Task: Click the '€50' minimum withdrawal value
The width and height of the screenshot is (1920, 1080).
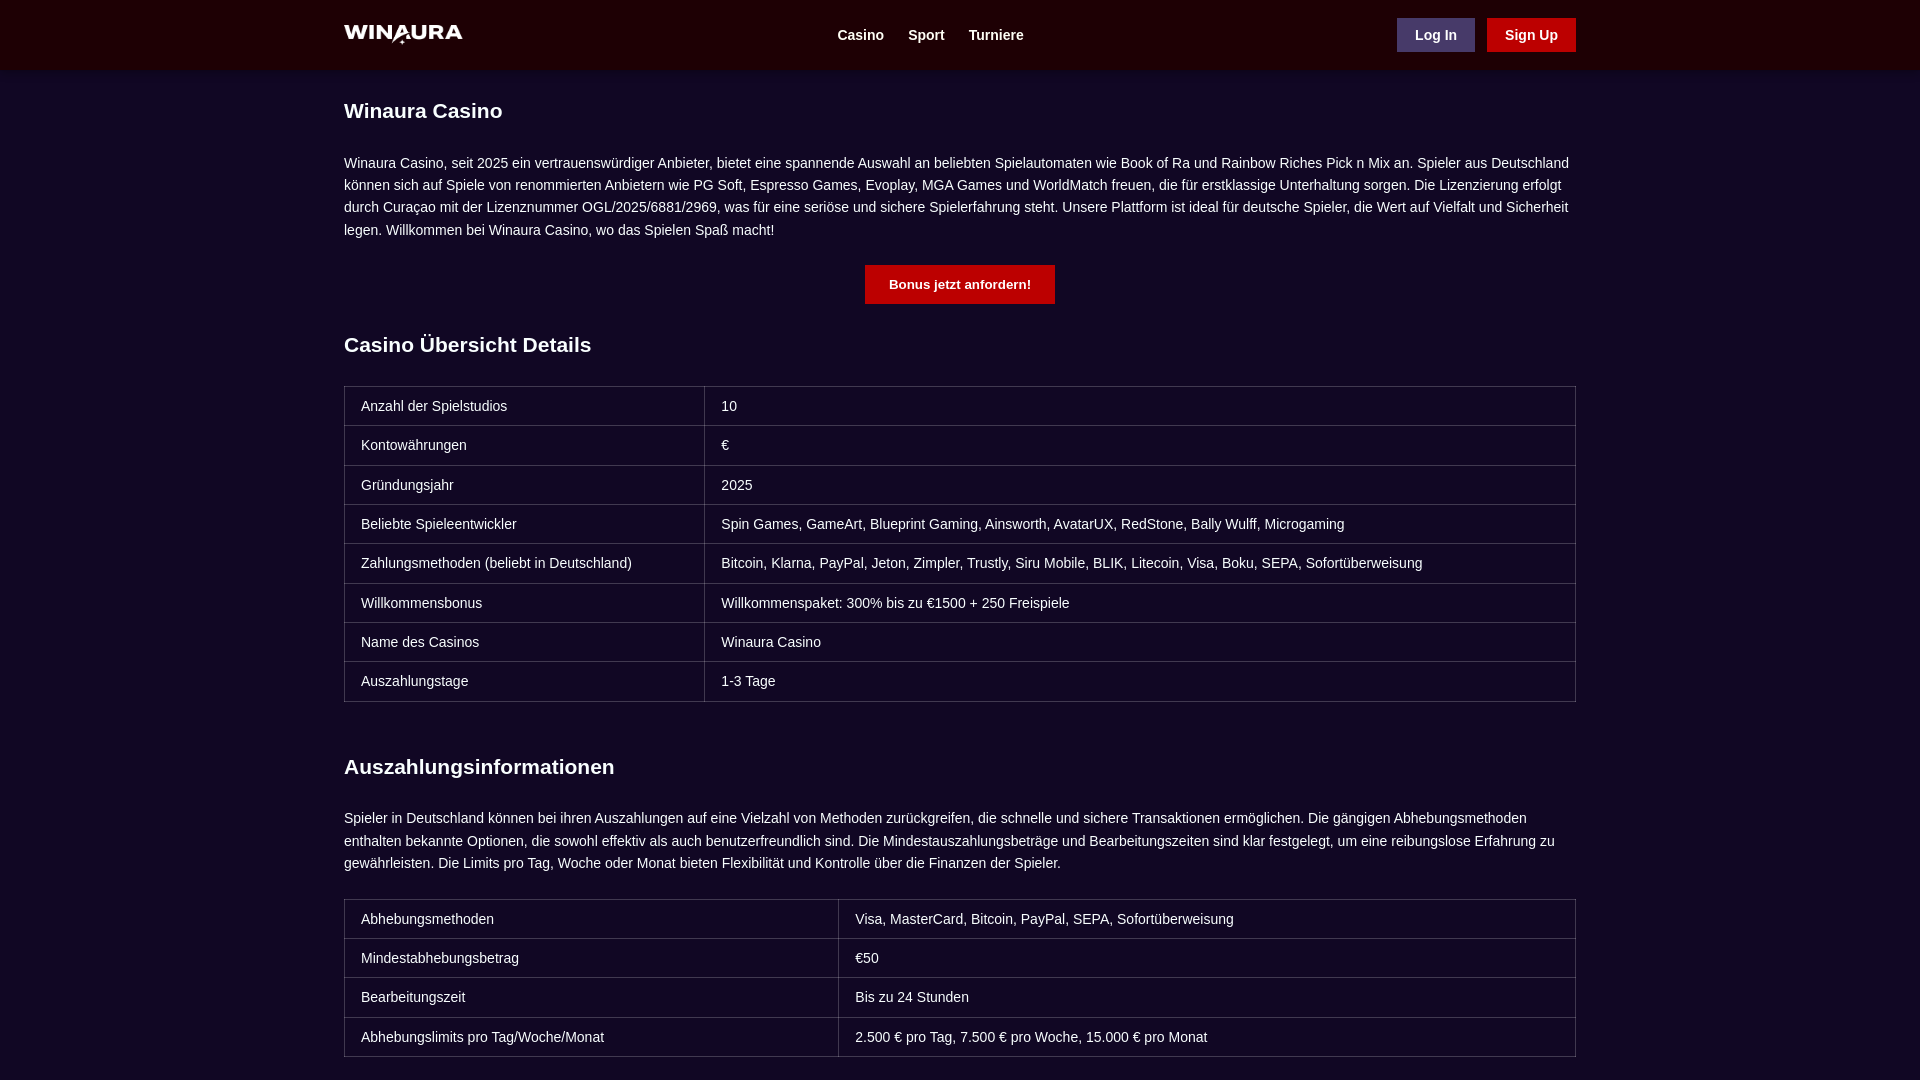Action: 1207,958
